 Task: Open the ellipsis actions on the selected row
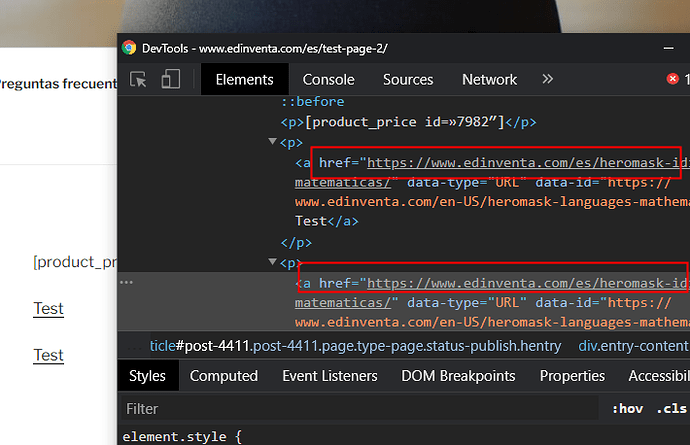[x=126, y=282]
